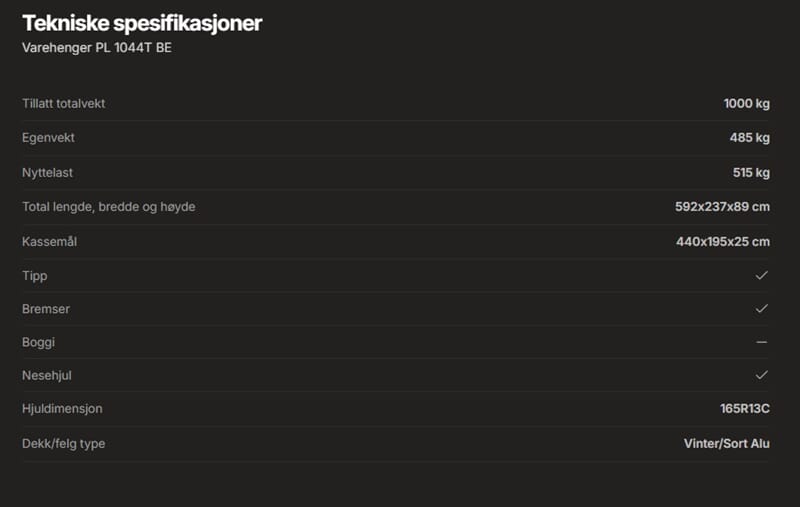Screen dimensions: 800x507
Task: Select the Nyttelast label
Action: pos(47,172)
